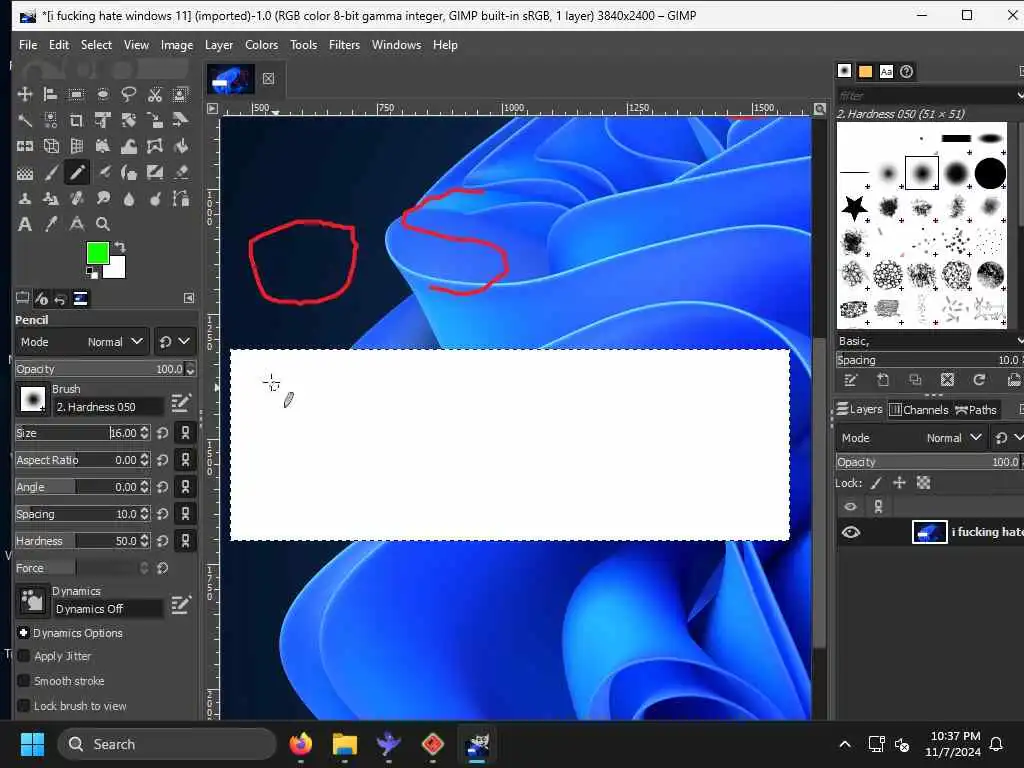This screenshot has width=1024, height=768.
Task: Toggle link Angle to brush default
Action: 185,487
